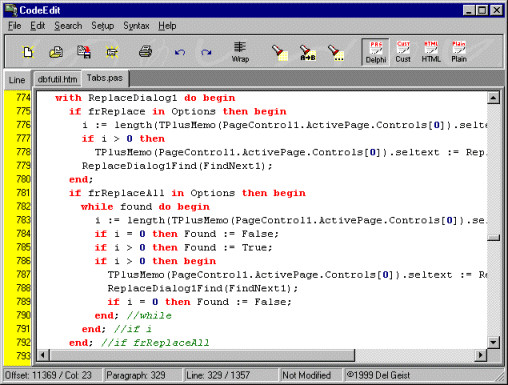Click the vertical scrollbar thumb

pyautogui.click(x=493, y=238)
